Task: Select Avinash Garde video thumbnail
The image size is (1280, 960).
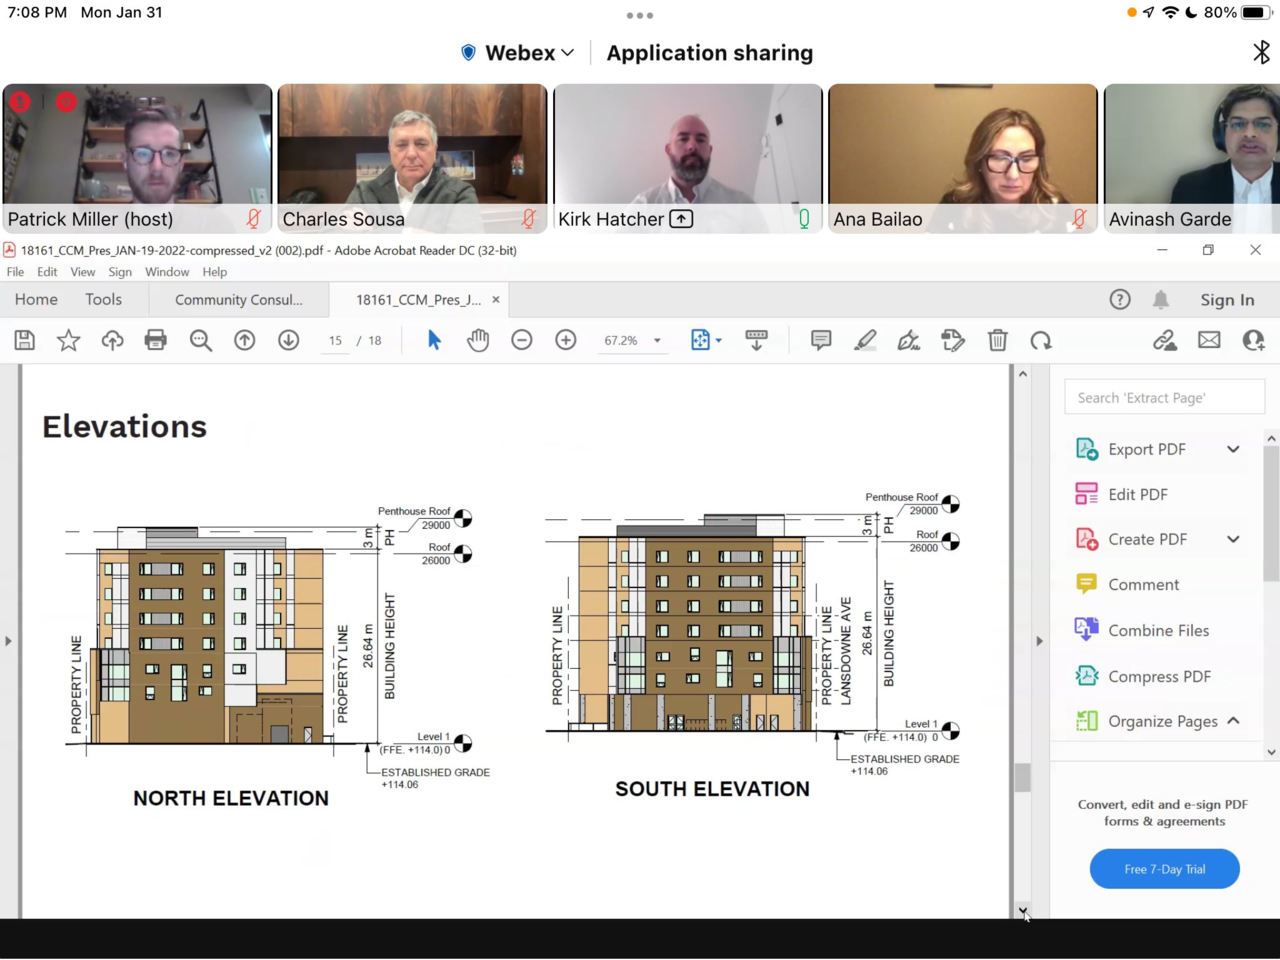Action: pos(1192,158)
